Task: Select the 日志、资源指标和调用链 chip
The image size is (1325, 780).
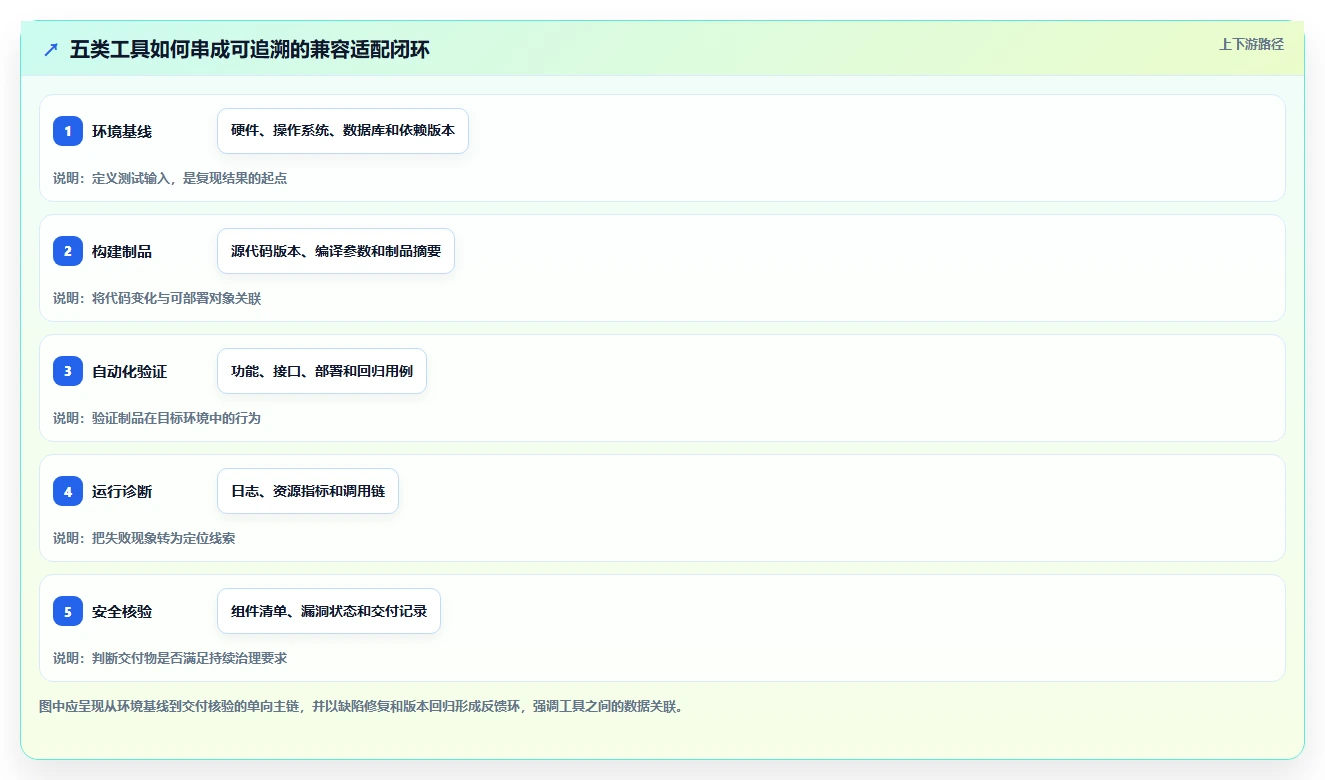Action: [x=308, y=491]
